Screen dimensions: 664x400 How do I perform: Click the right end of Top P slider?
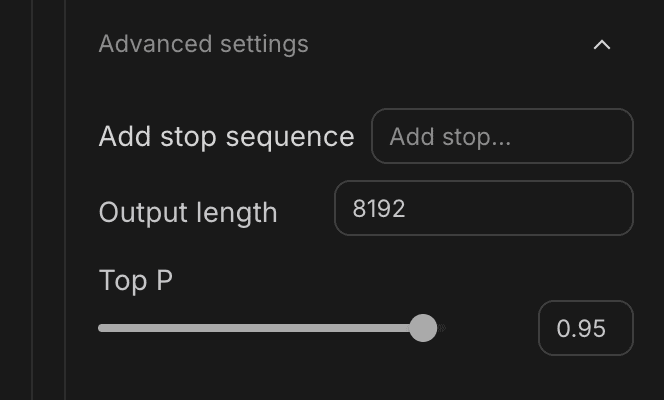pos(441,327)
